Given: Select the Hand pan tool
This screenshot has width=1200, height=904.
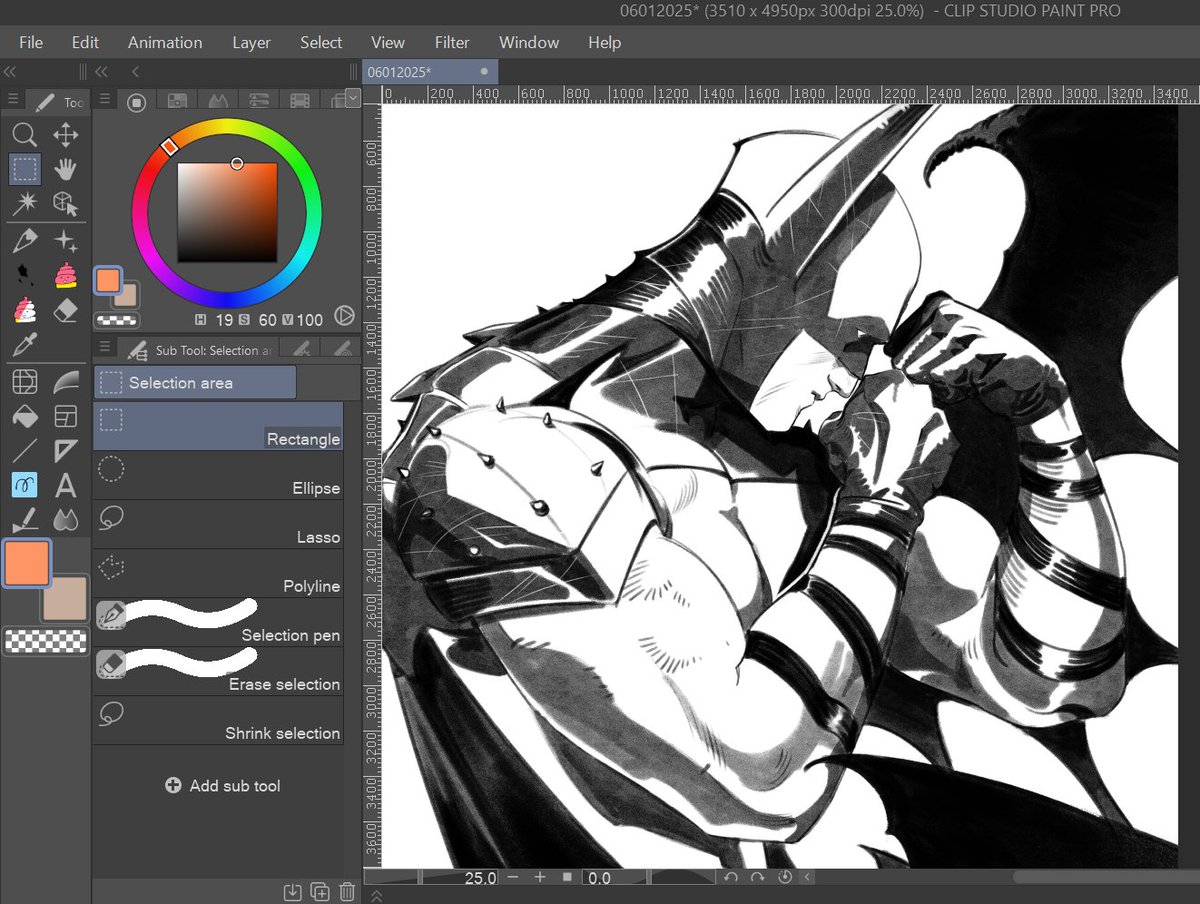Looking at the screenshot, I should tap(66, 168).
